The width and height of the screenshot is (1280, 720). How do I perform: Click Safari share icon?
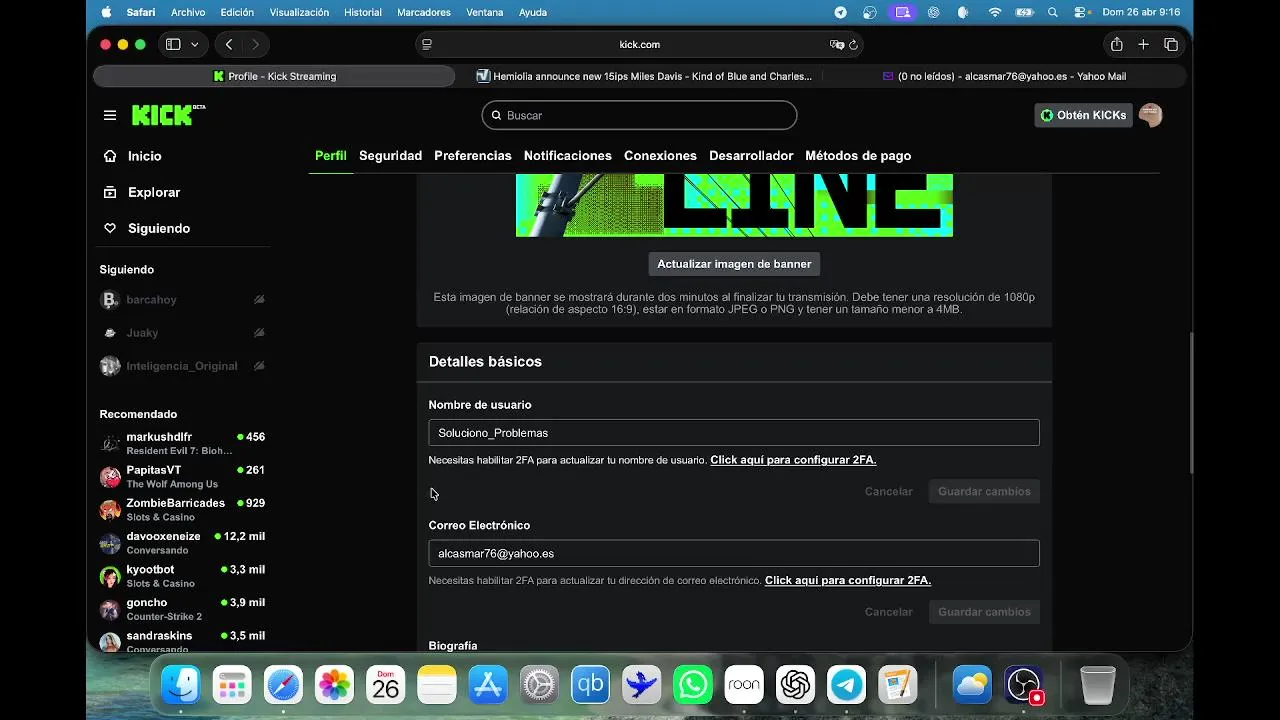tap(1116, 44)
